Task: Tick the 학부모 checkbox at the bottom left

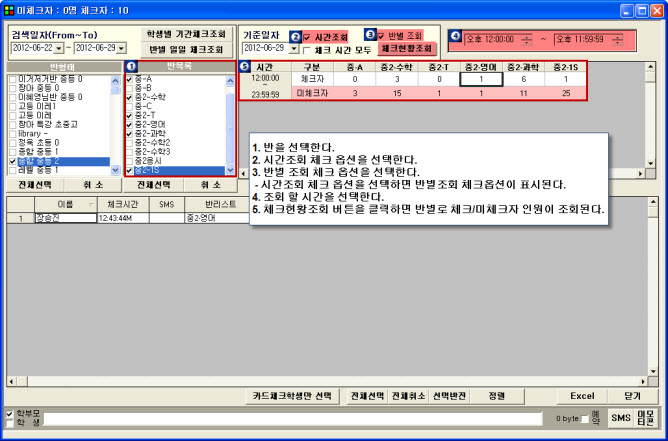Action: 10,412
